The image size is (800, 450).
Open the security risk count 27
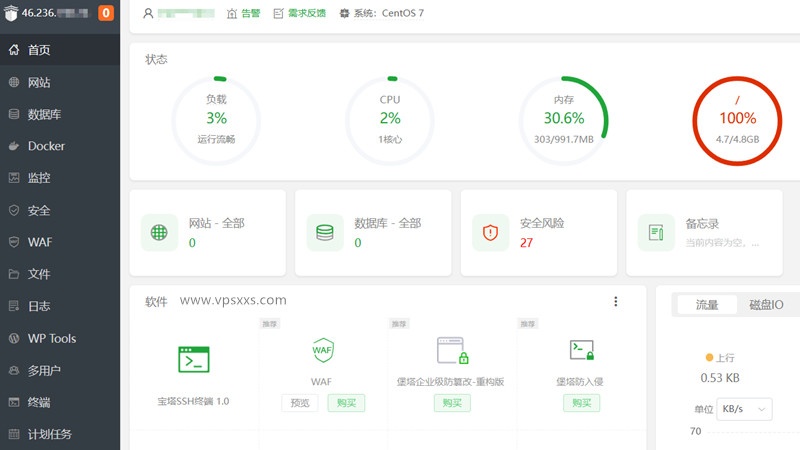527,243
